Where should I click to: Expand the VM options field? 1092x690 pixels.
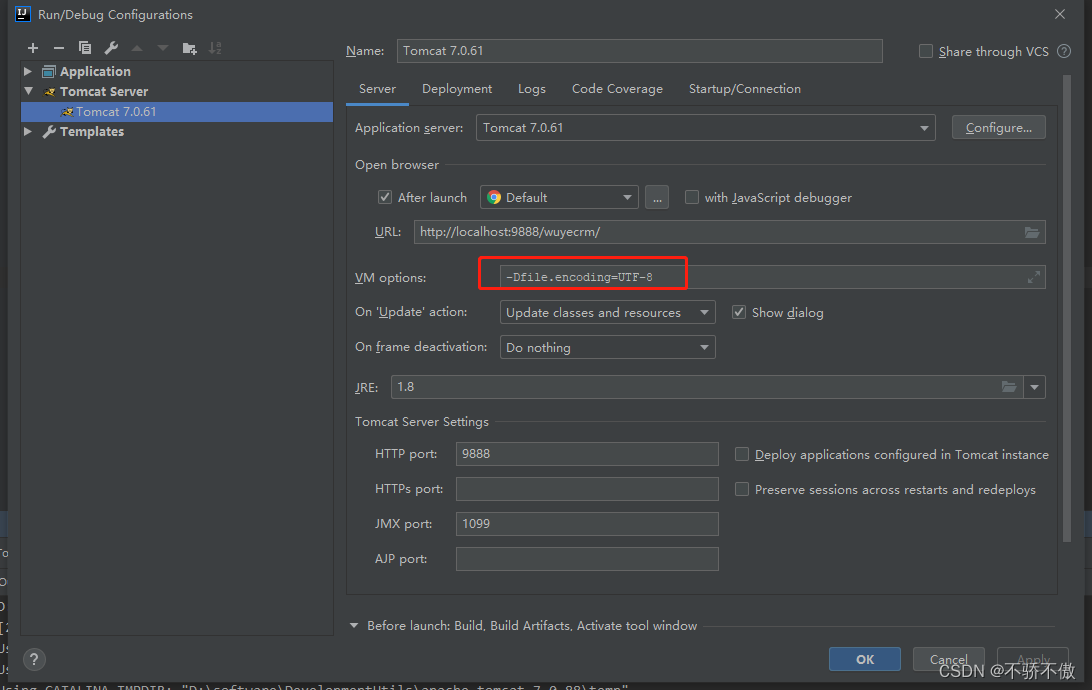(1034, 277)
